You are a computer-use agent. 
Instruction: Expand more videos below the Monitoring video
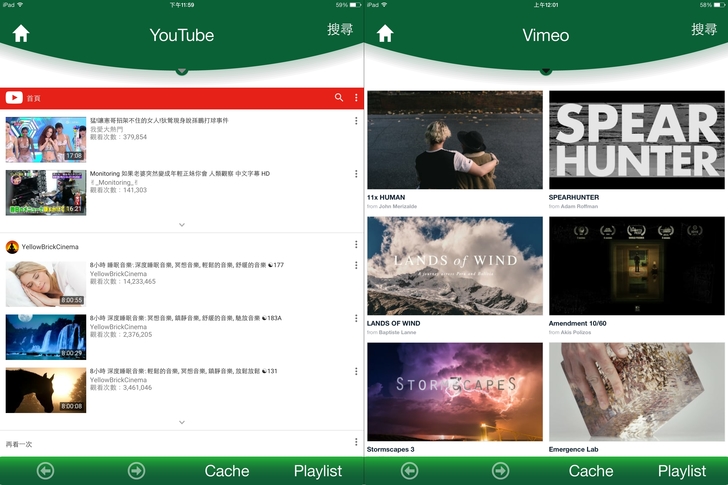182,225
